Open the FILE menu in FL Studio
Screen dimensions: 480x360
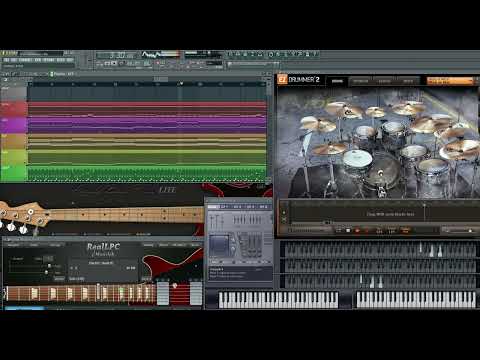6,60
